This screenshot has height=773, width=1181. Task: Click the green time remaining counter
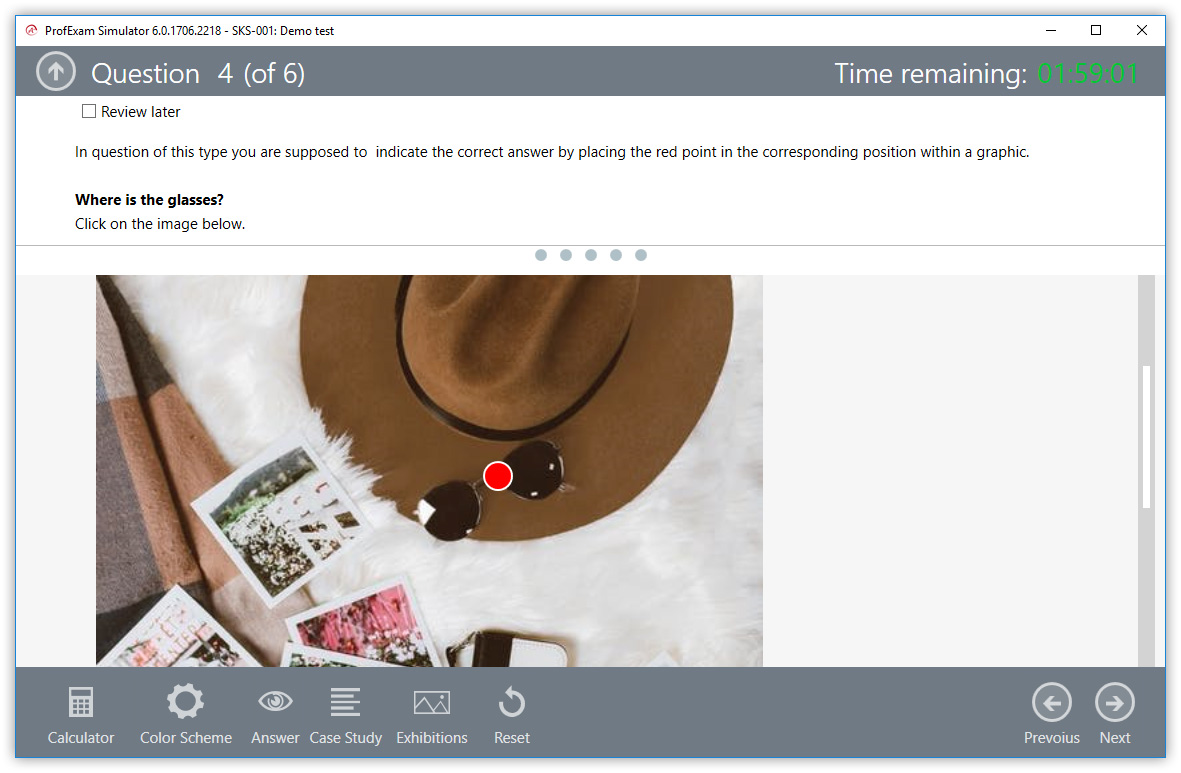pos(1087,74)
